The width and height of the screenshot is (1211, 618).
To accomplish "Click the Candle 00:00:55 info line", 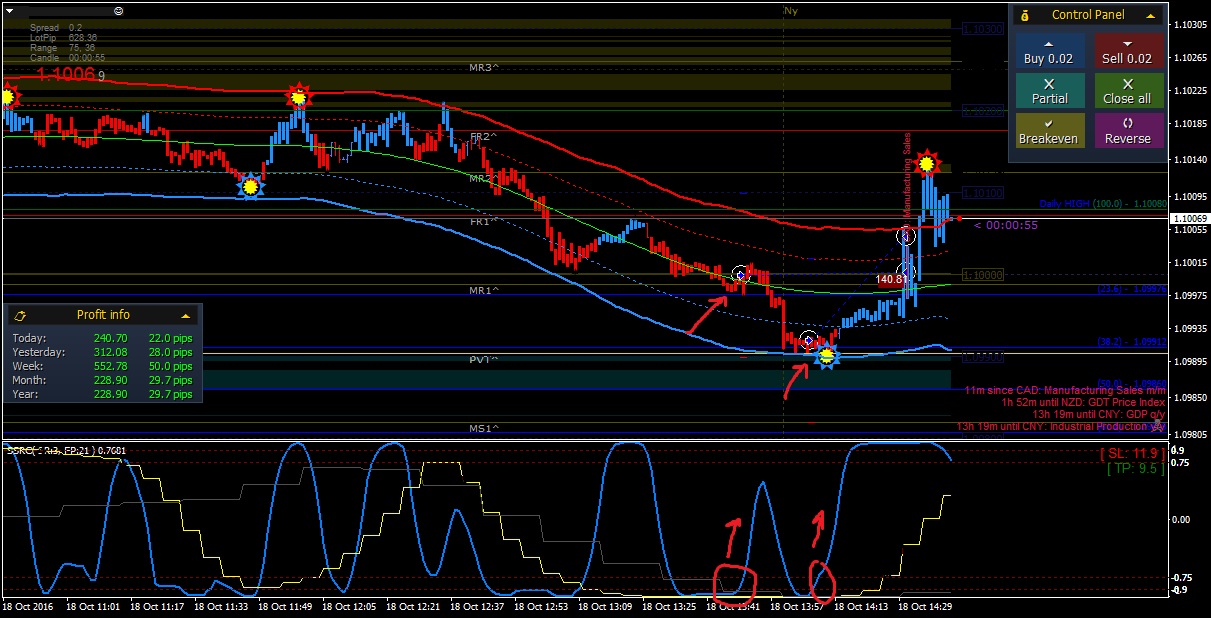I will (67, 58).
